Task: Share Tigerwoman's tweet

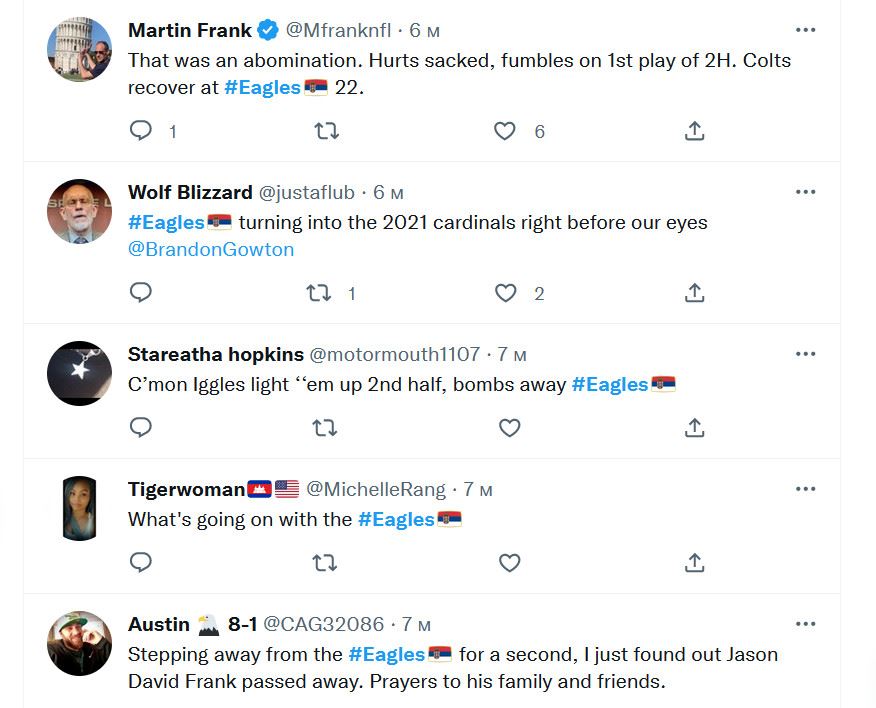Action: [694, 562]
